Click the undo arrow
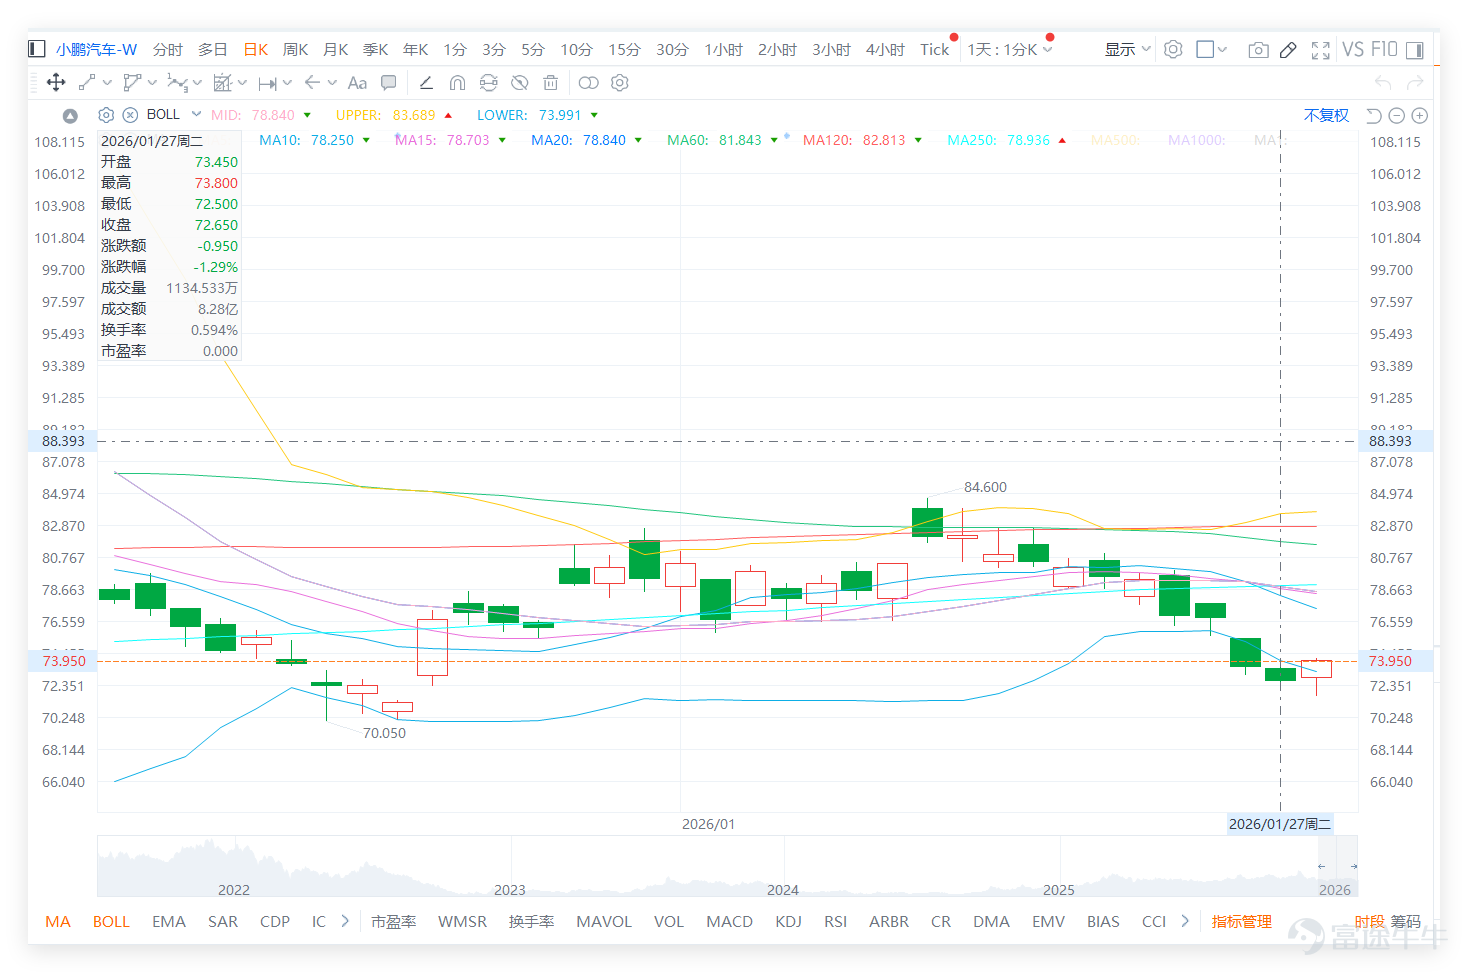1468x973 pixels. click(x=1383, y=83)
